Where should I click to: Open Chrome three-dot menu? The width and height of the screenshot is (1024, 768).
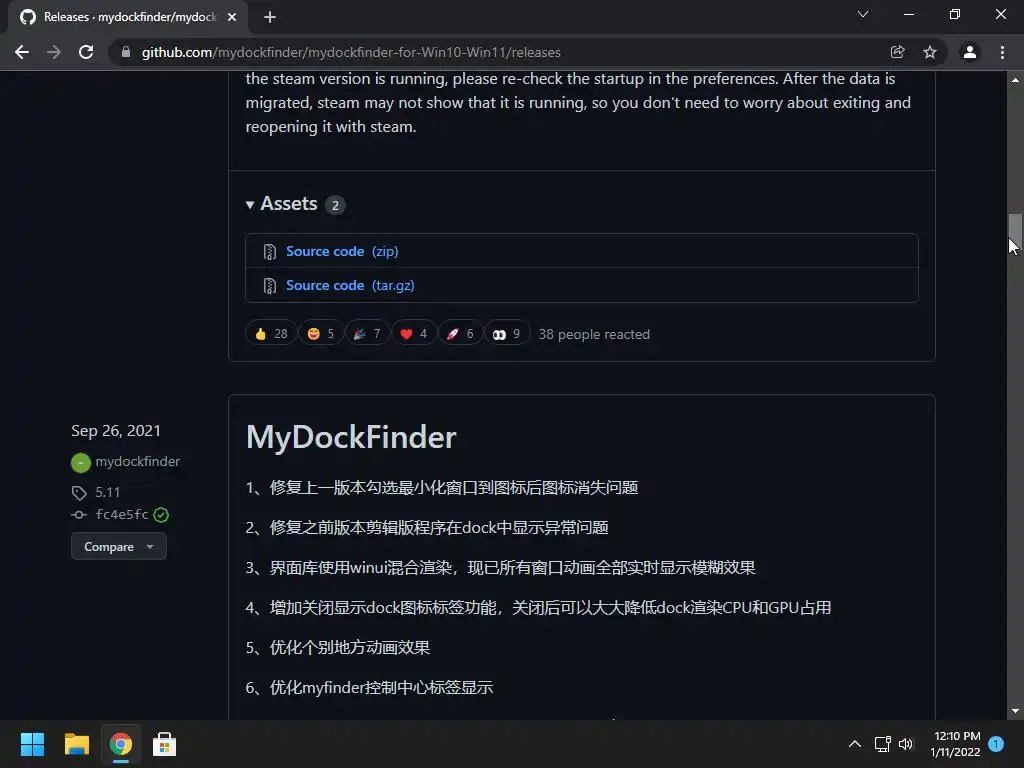click(1002, 52)
